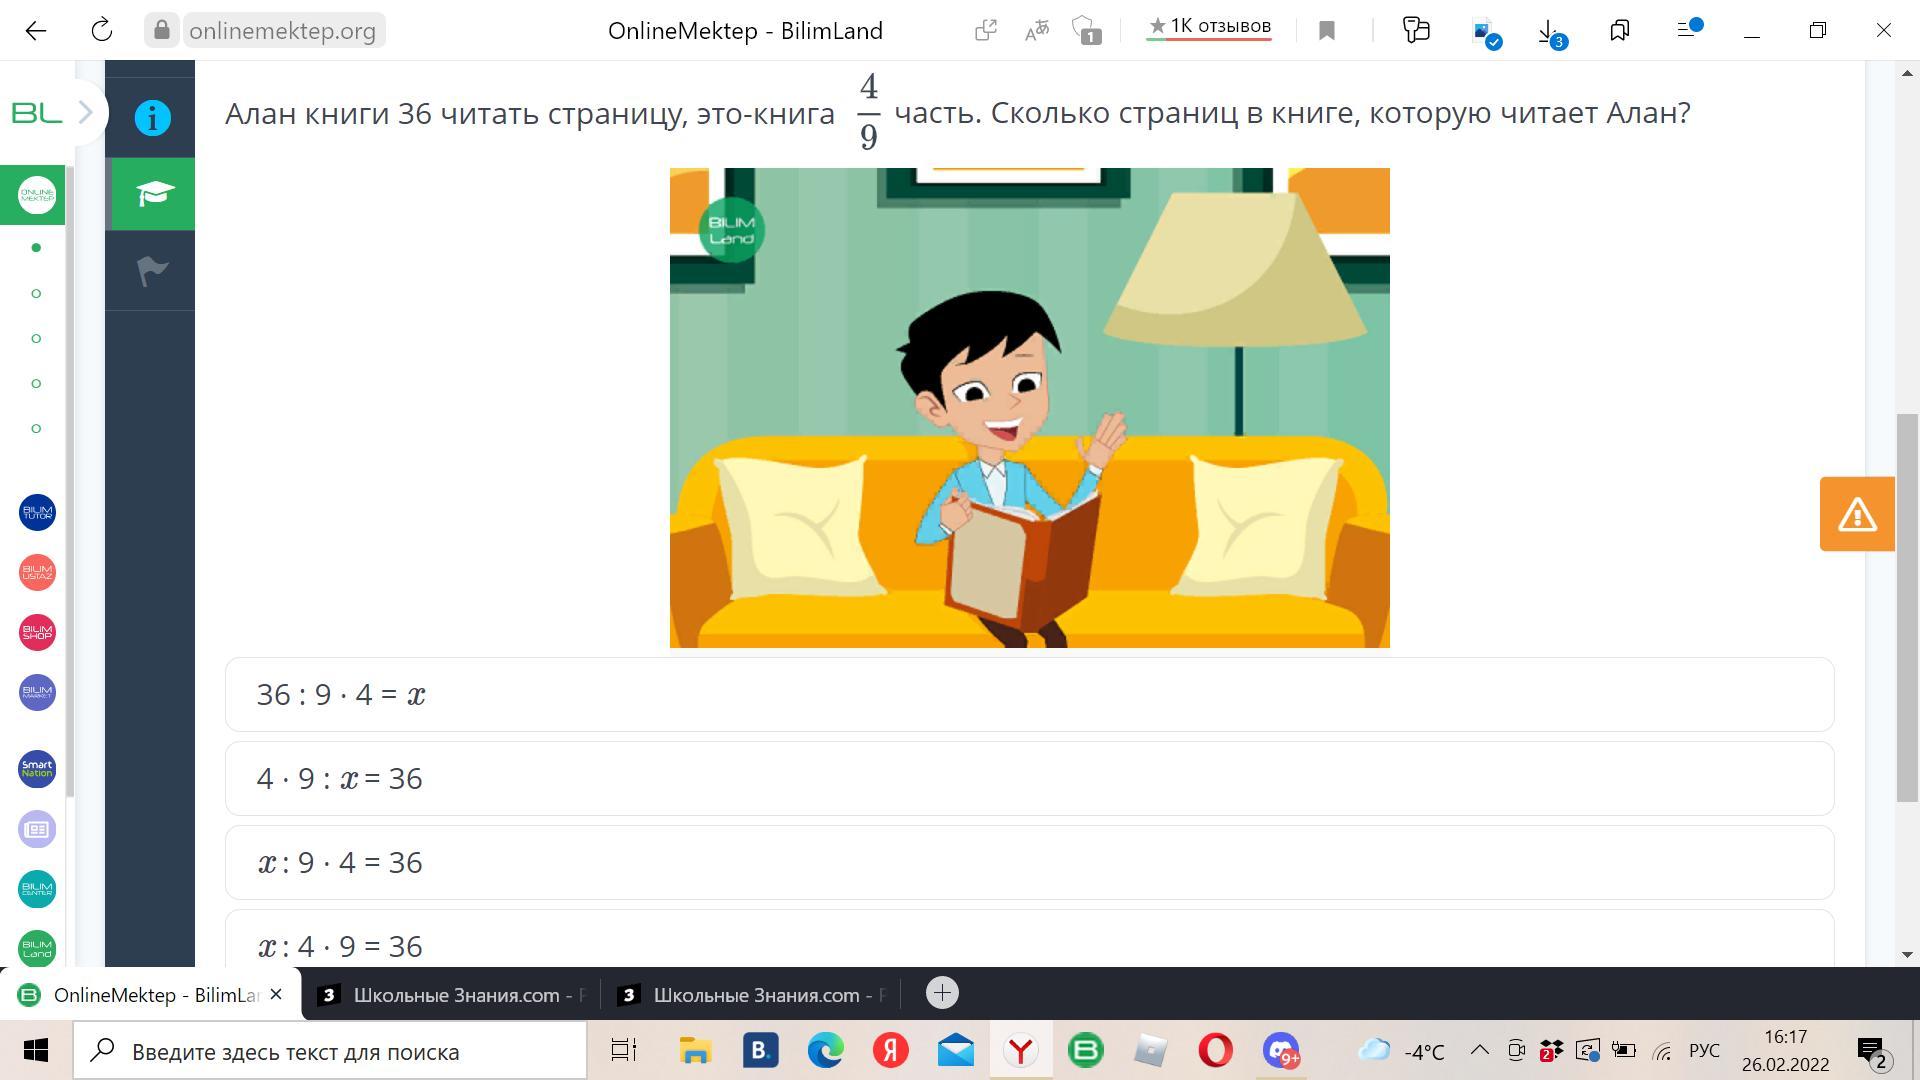Screen dimensions: 1920x1080
Task: Expand the BL sidebar with the chevron arrow
Action: [86, 113]
